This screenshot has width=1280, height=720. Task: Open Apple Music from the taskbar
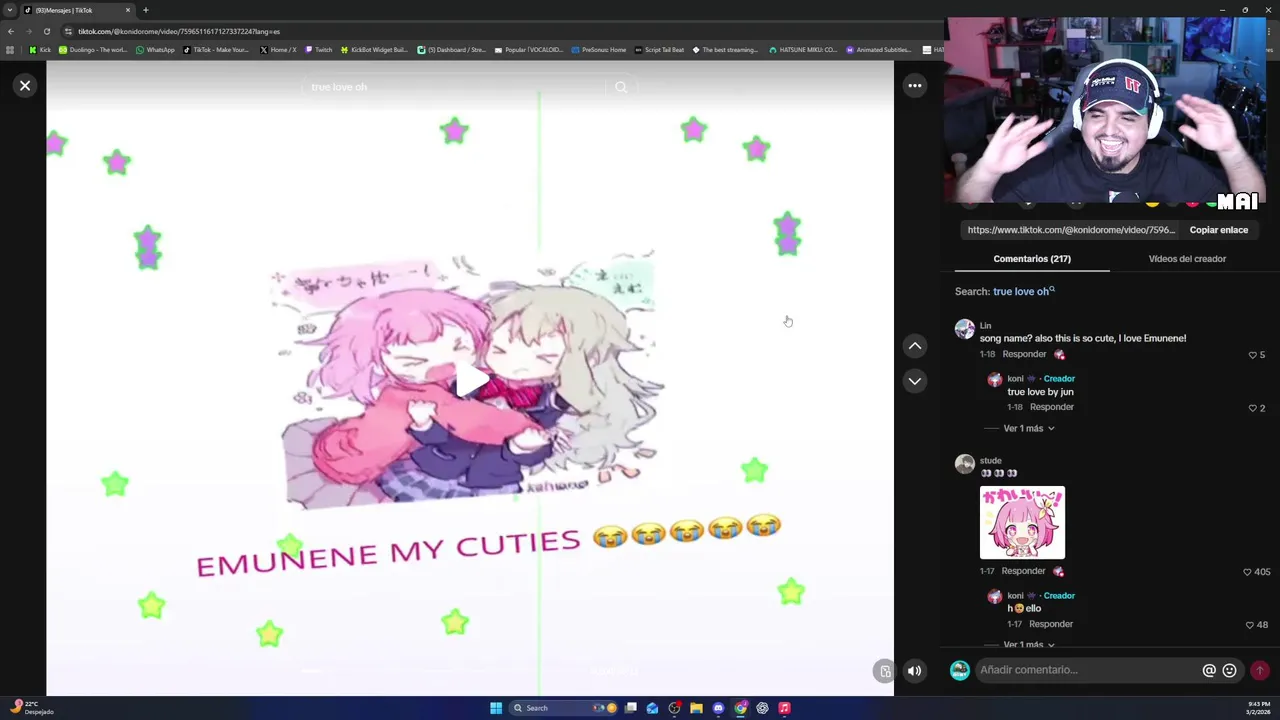784,708
